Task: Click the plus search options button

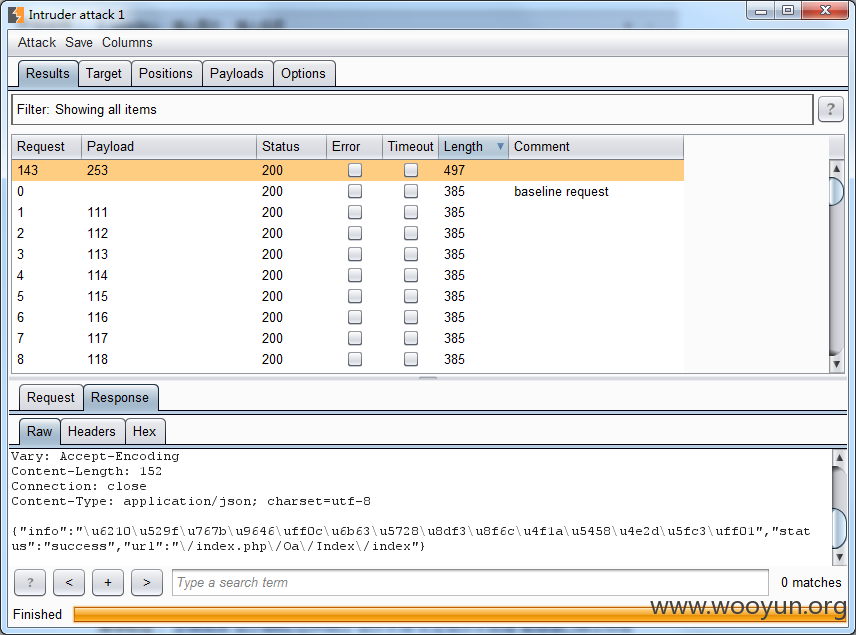Action: [x=108, y=583]
